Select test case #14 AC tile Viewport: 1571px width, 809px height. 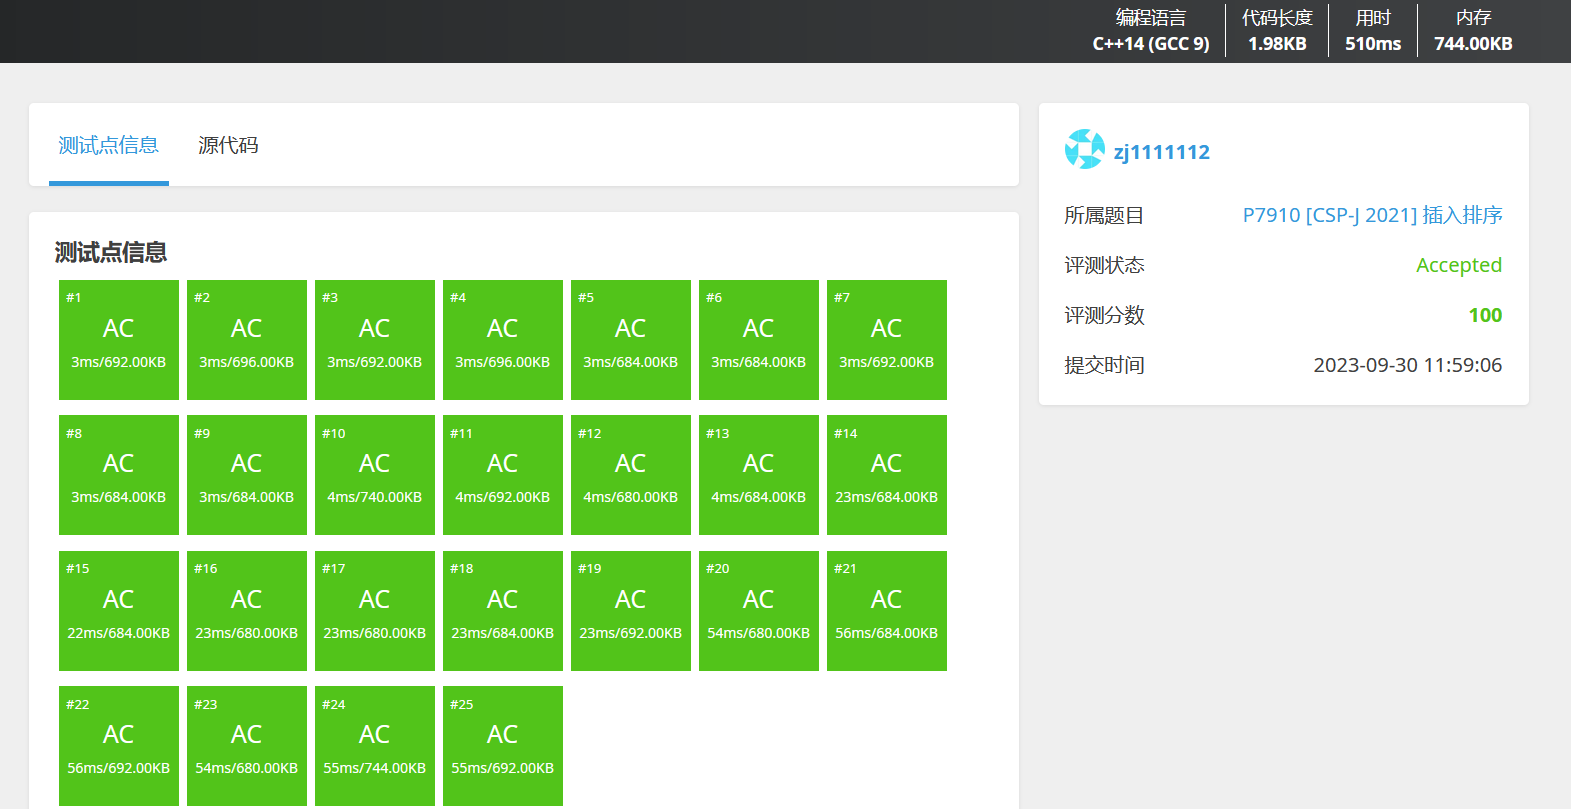tap(887, 475)
